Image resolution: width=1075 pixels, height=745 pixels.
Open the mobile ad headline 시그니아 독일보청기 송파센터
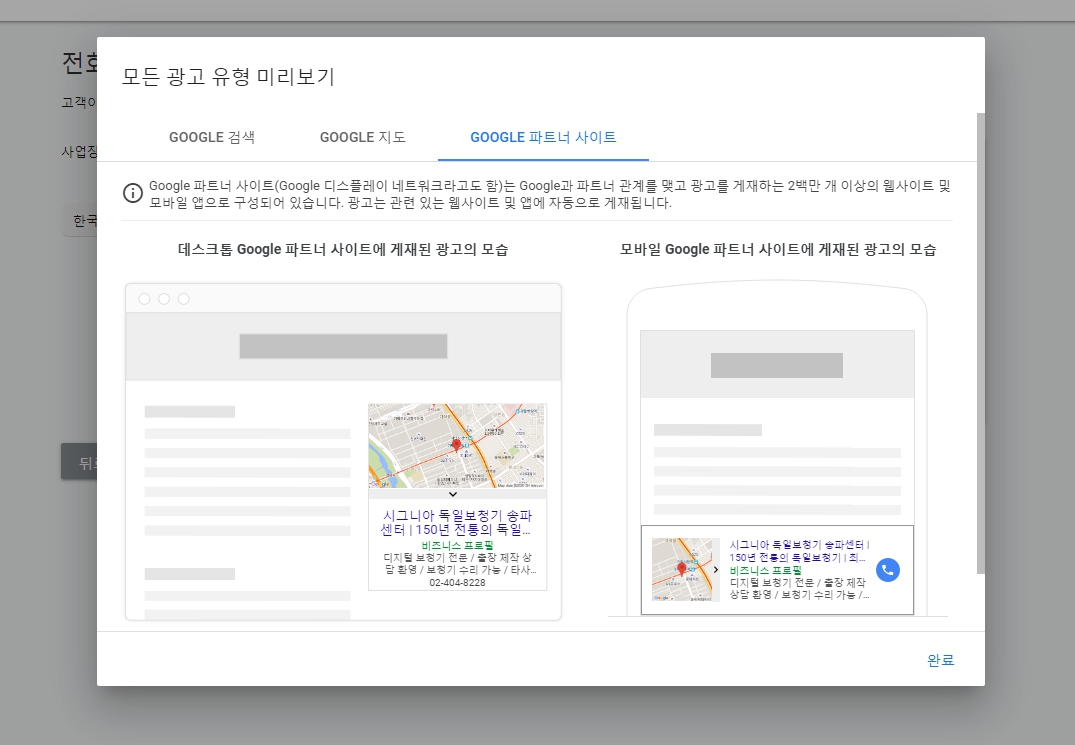[799, 551]
